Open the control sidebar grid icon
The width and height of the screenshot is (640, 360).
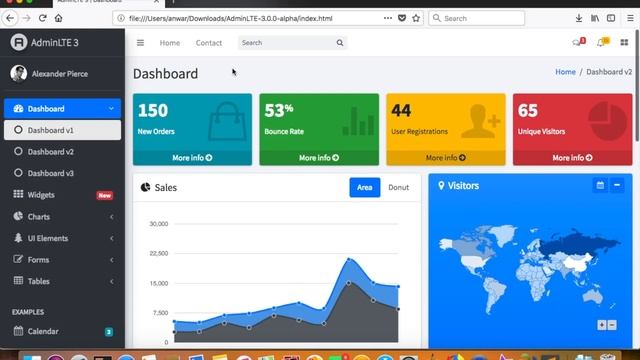624,42
